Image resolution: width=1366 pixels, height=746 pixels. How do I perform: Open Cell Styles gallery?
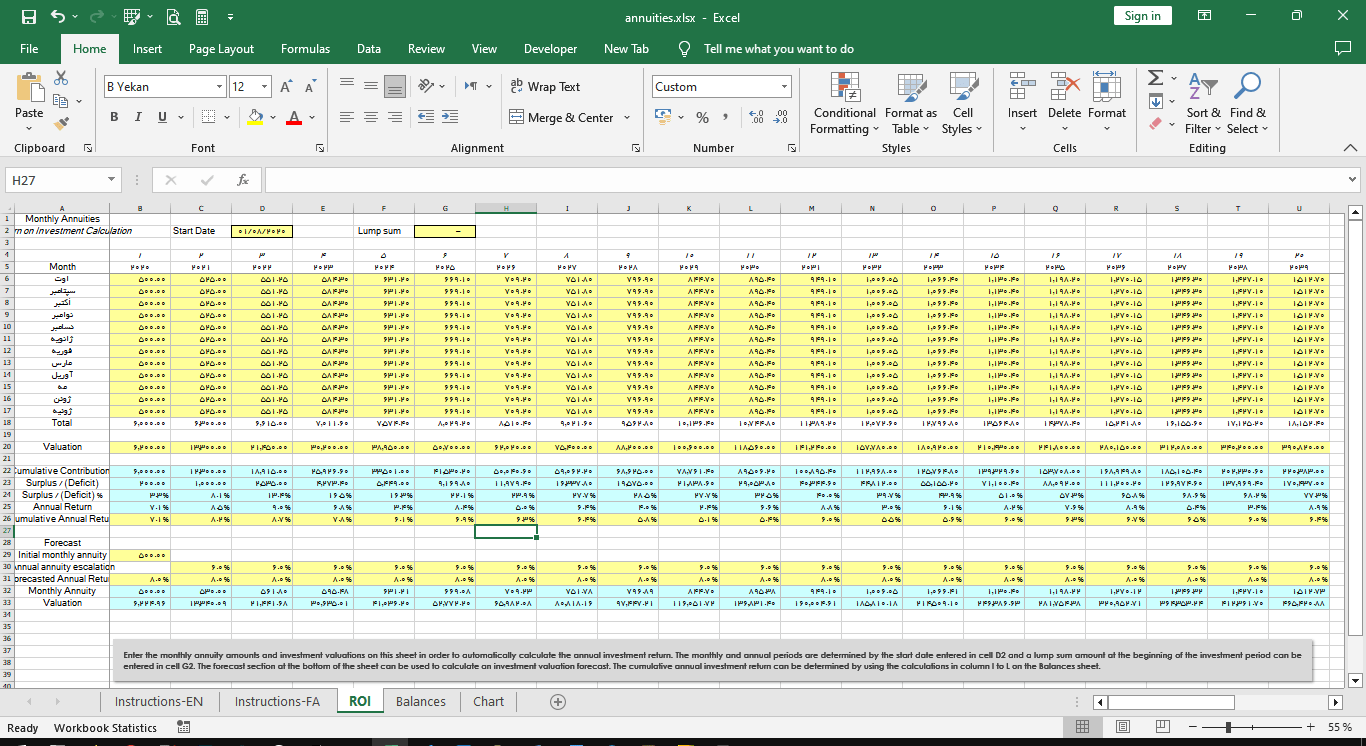click(x=962, y=103)
